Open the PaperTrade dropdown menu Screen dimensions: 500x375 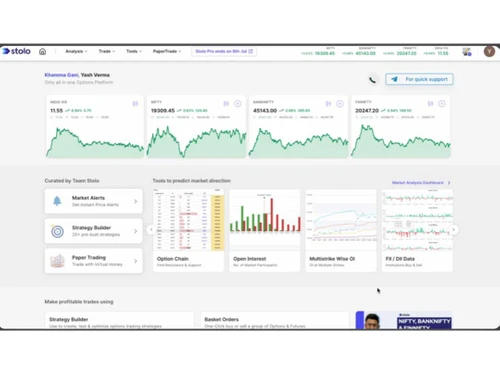click(167, 51)
